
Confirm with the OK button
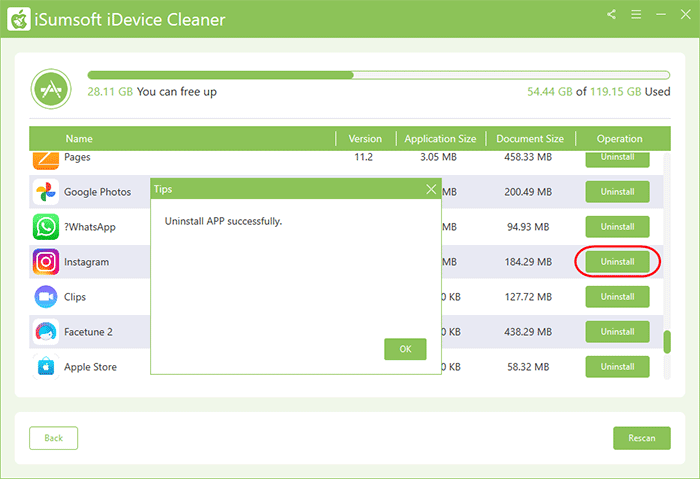(x=405, y=349)
